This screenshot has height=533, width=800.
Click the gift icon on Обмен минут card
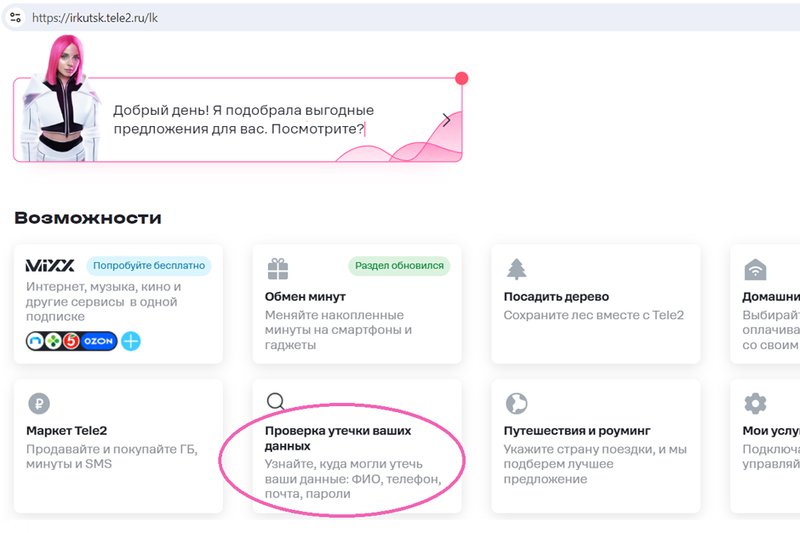[x=278, y=269]
